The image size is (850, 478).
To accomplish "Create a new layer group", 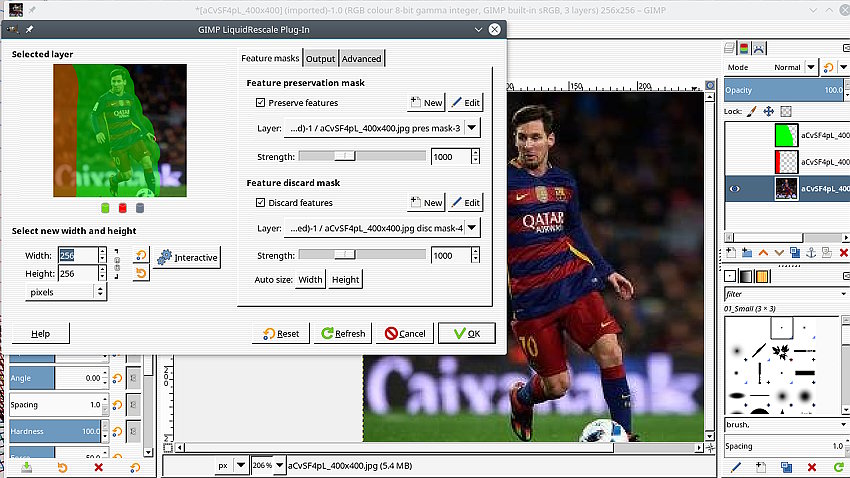I will pyautogui.click(x=747, y=253).
